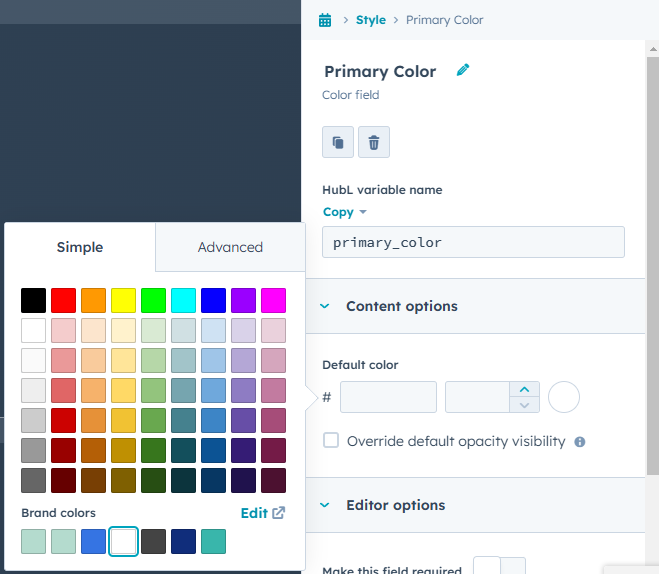Switch to the Advanced color tab

(230, 247)
